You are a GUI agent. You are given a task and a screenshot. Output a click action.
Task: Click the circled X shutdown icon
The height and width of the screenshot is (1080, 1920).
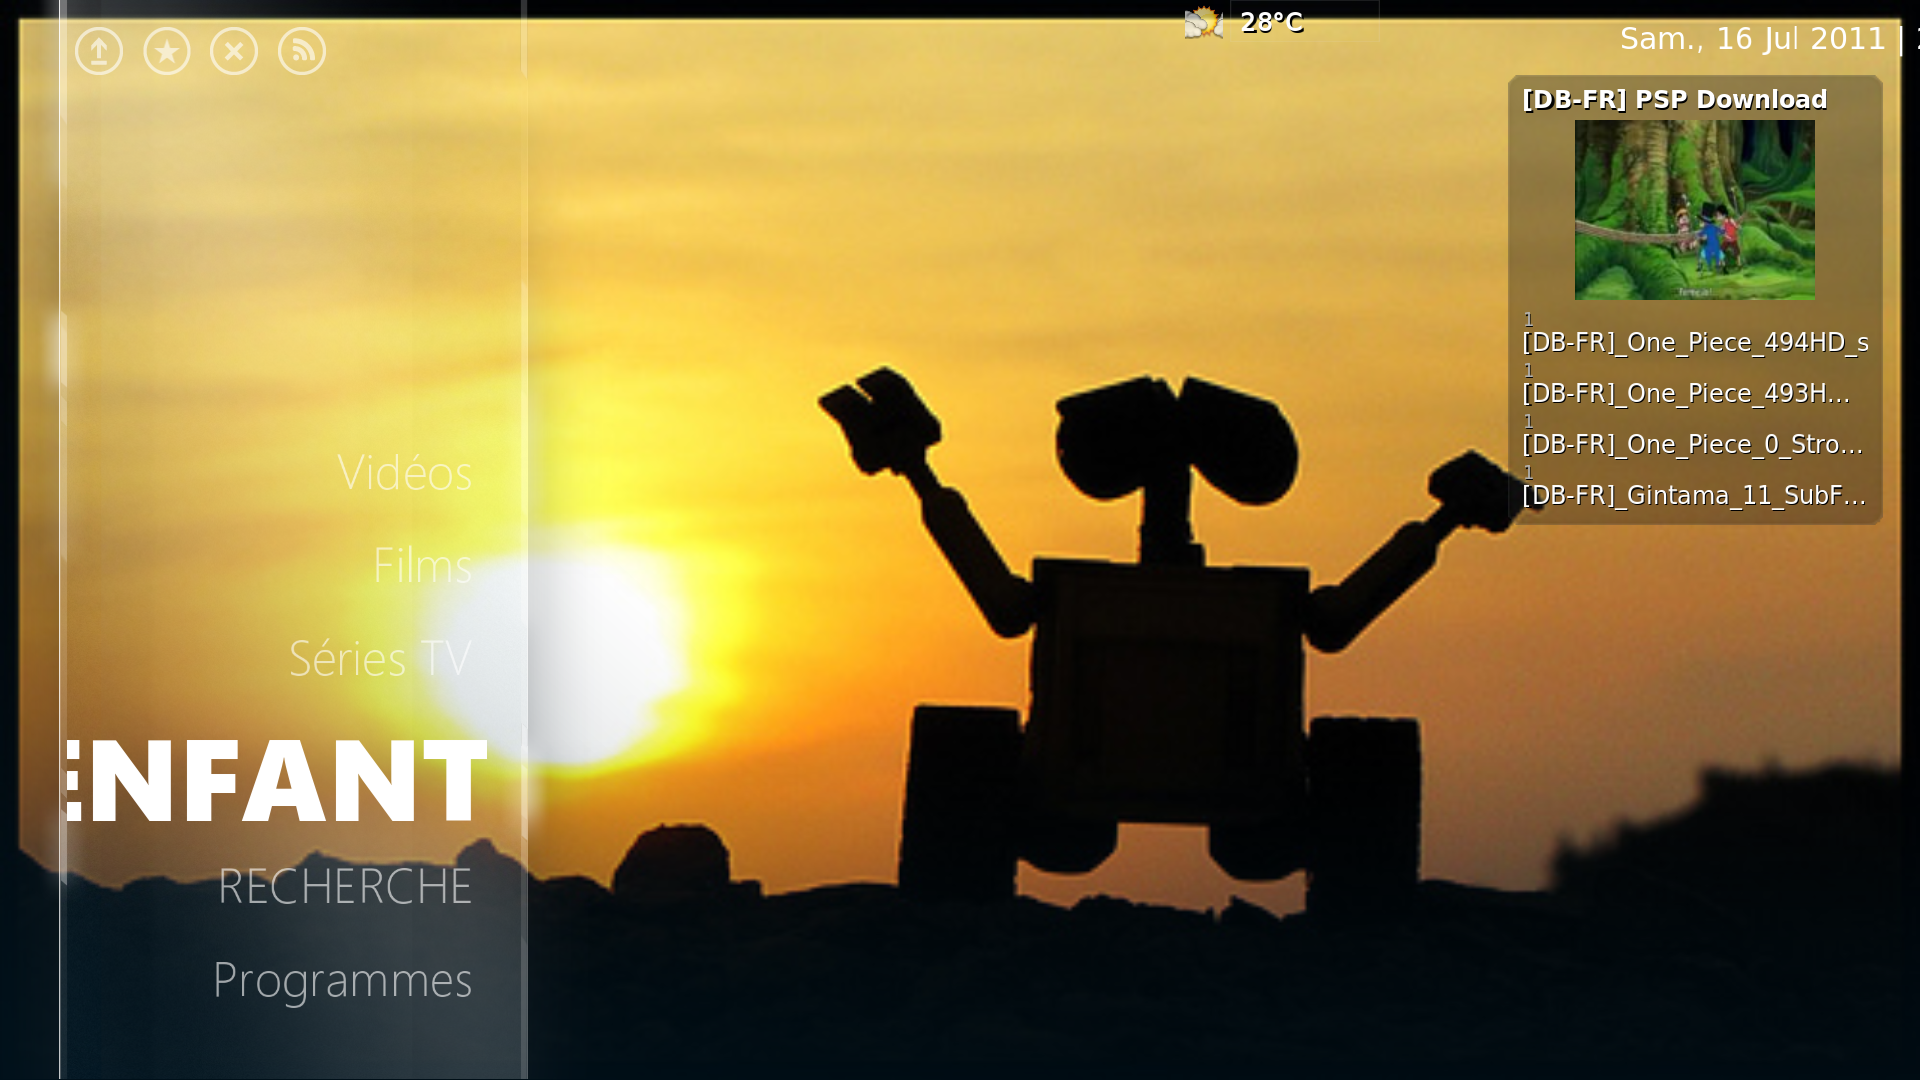point(234,51)
